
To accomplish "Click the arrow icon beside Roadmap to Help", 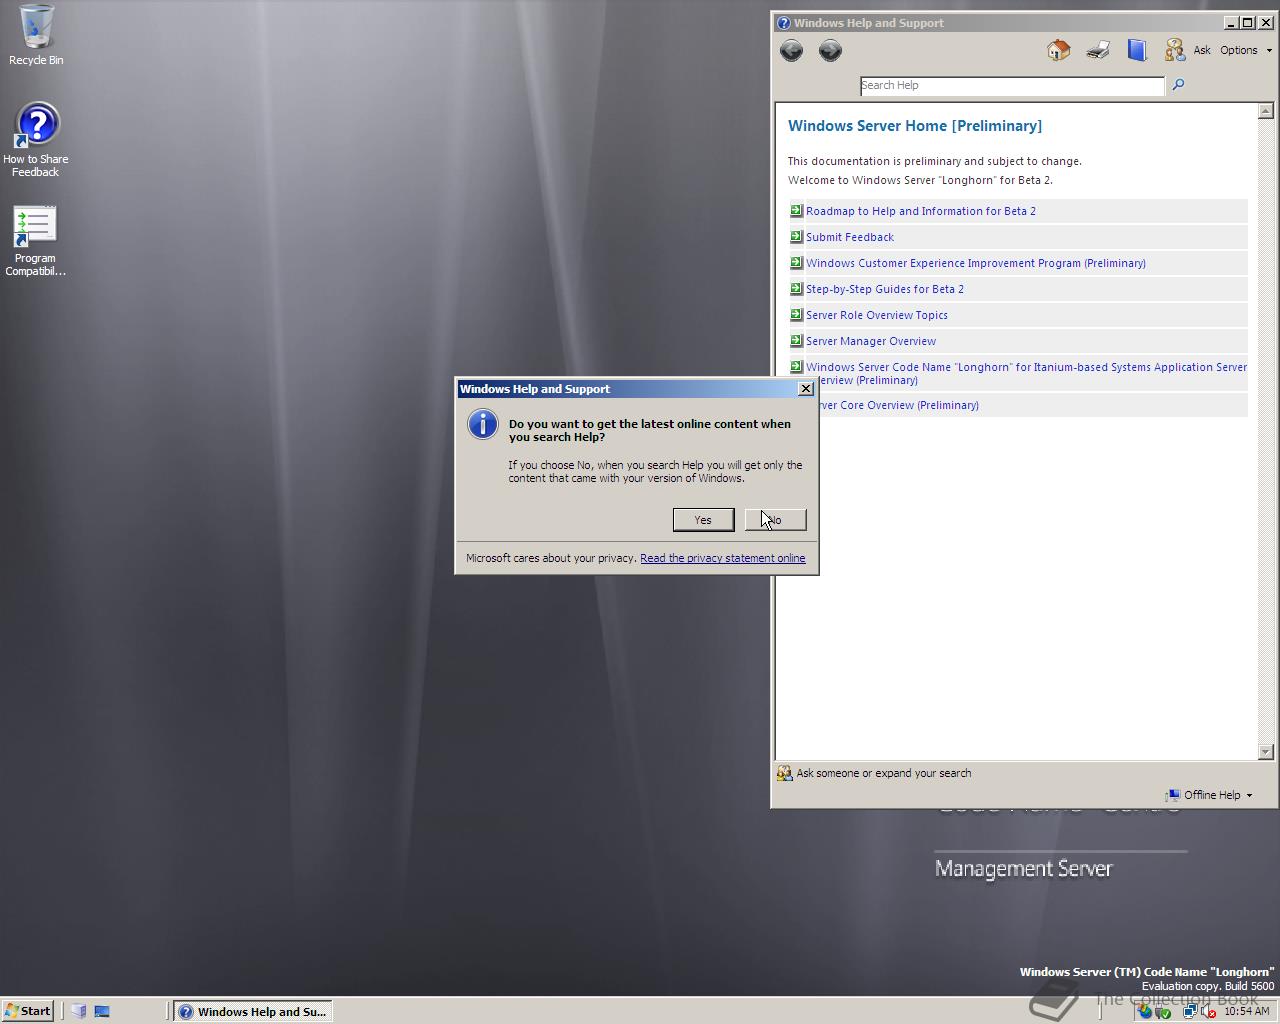I will pos(796,210).
